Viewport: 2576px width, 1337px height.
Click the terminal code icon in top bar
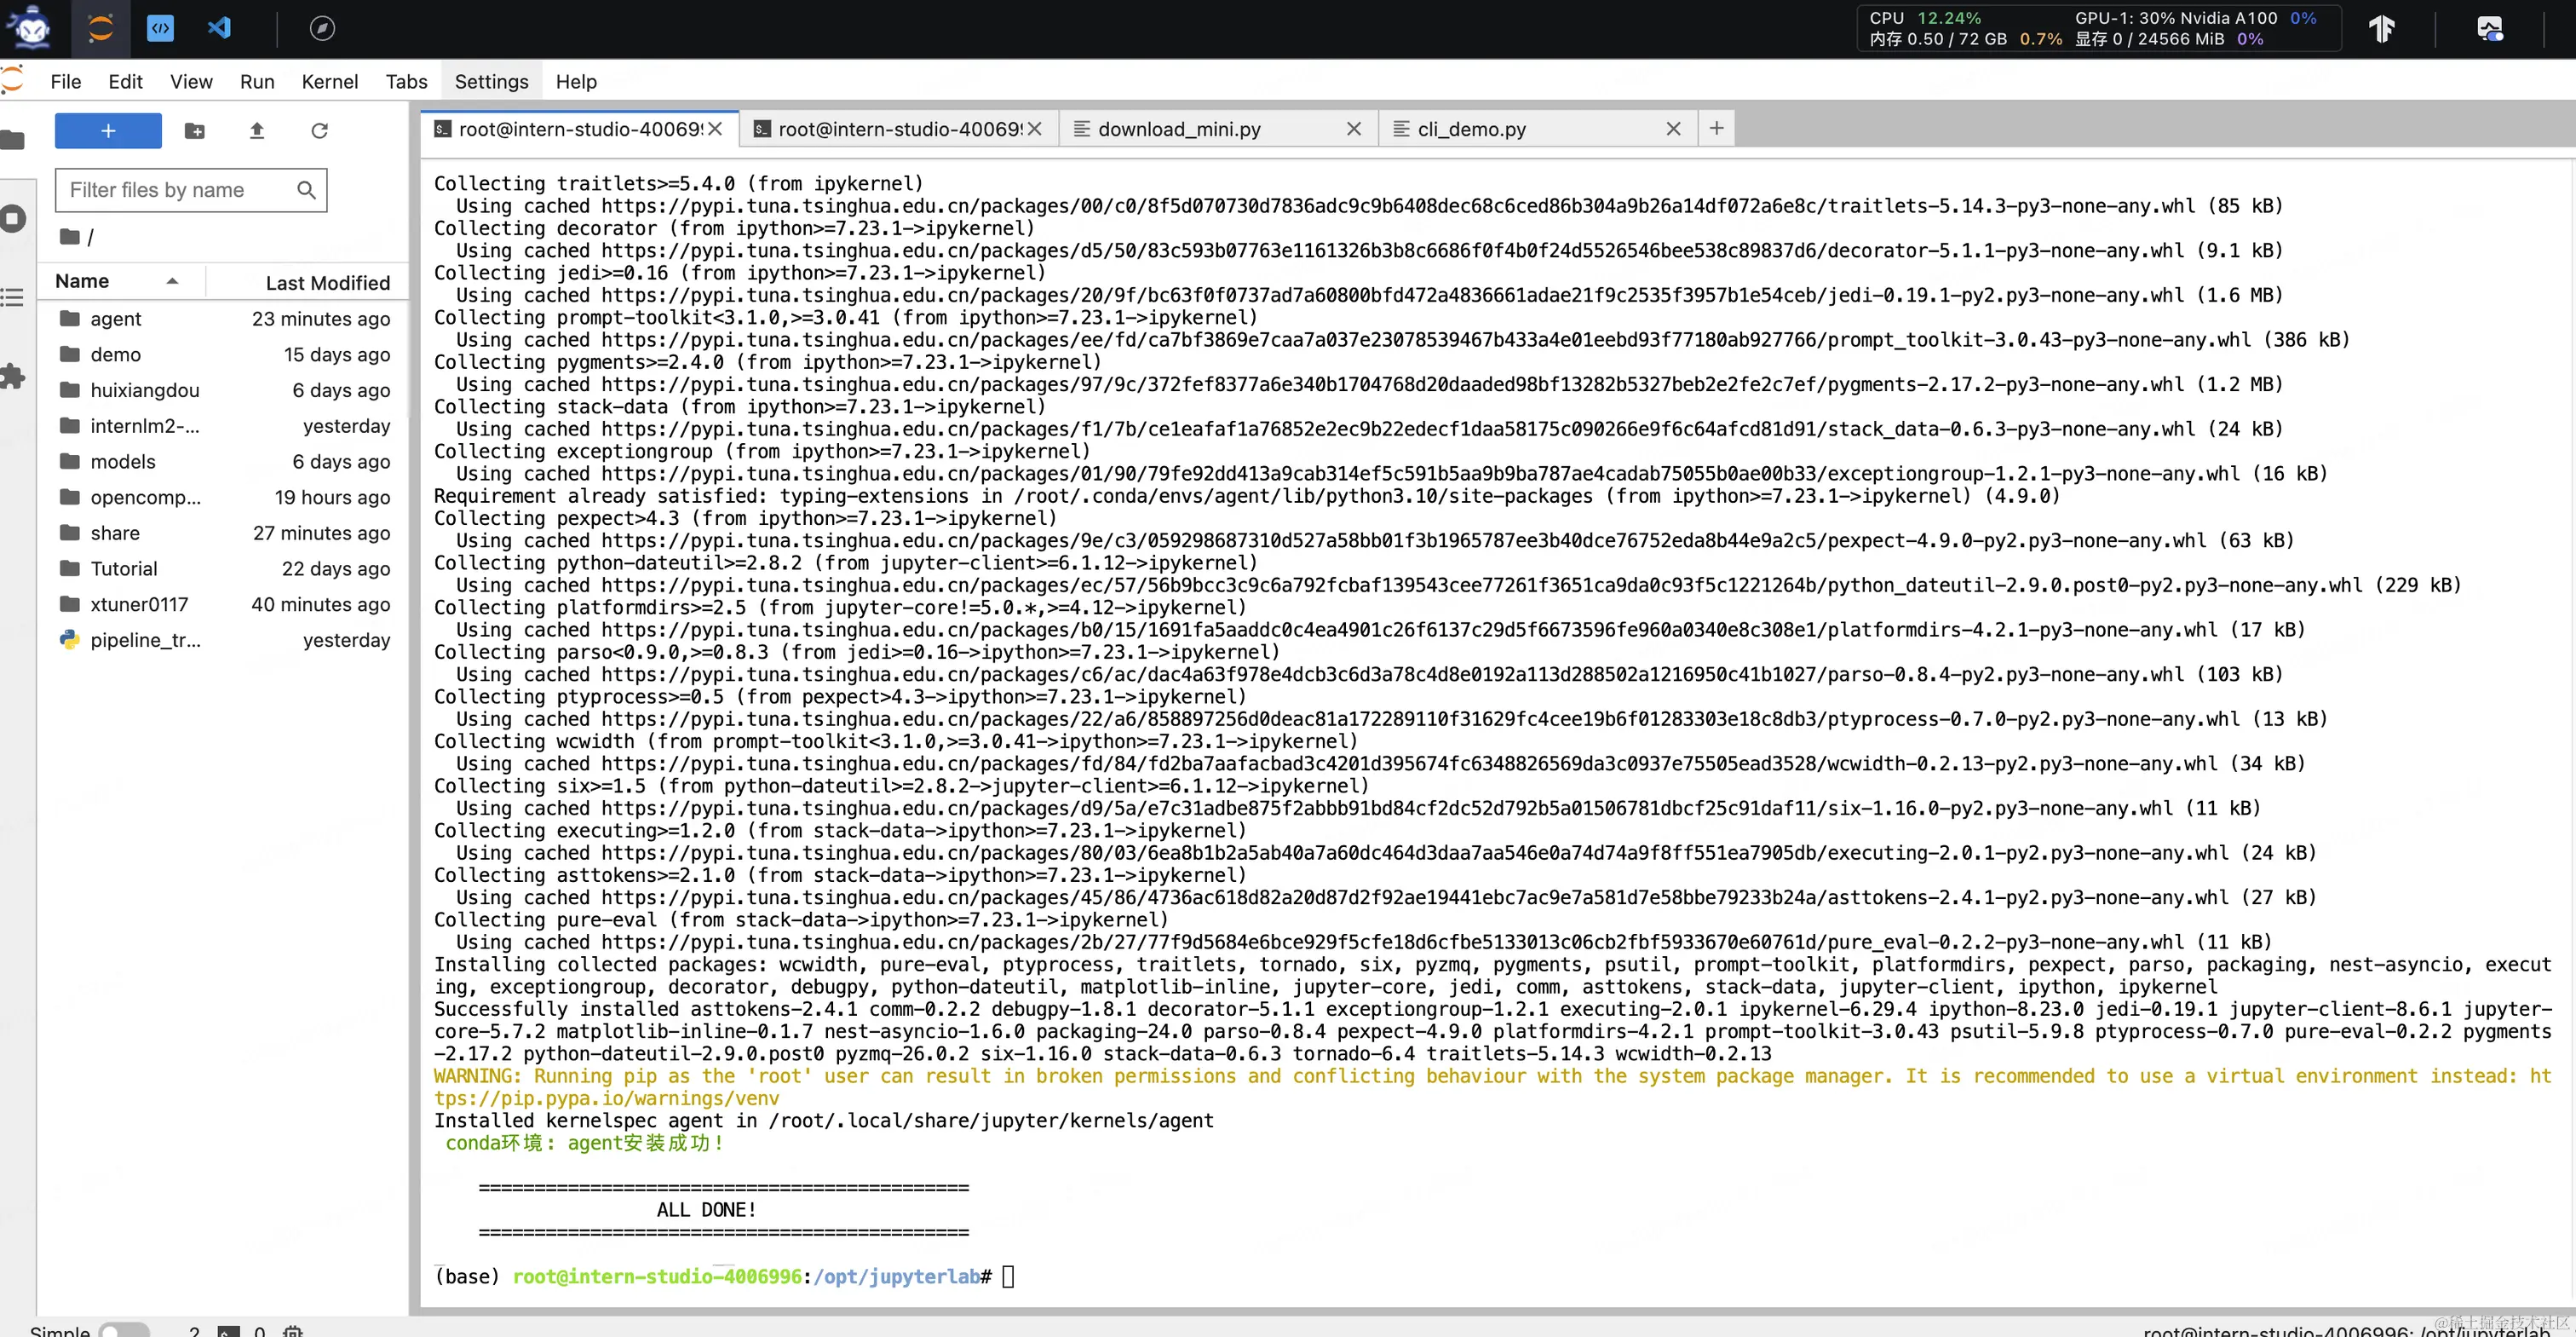pos(160,28)
